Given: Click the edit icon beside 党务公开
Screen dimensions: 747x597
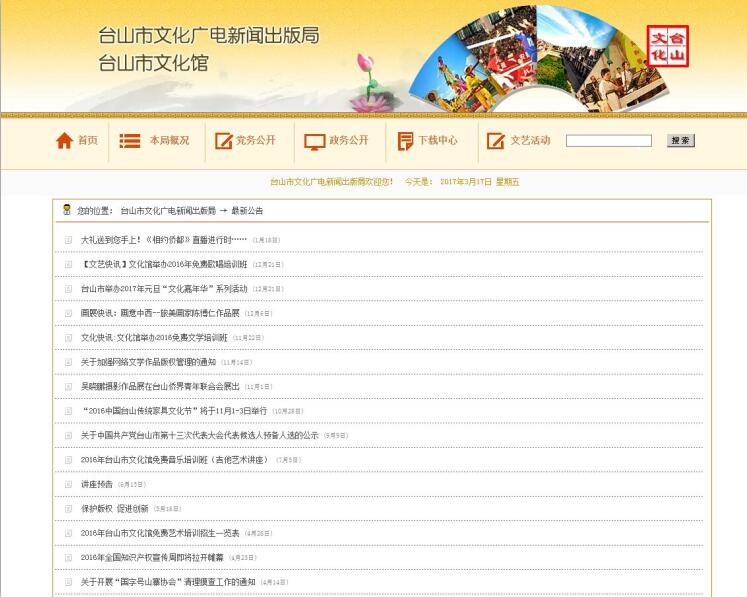Looking at the screenshot, I should tap(223, 141).
